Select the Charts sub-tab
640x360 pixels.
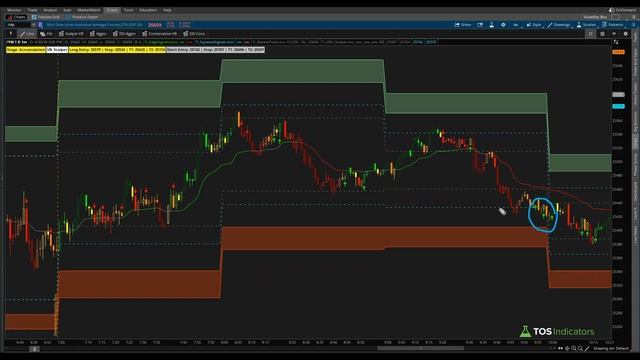tap(17, 17)
